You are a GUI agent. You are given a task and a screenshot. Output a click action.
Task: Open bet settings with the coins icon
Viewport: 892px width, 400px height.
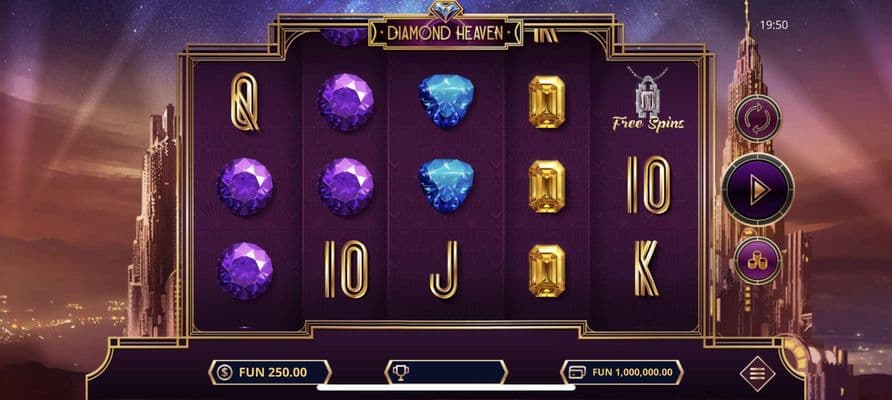point(757,261)
